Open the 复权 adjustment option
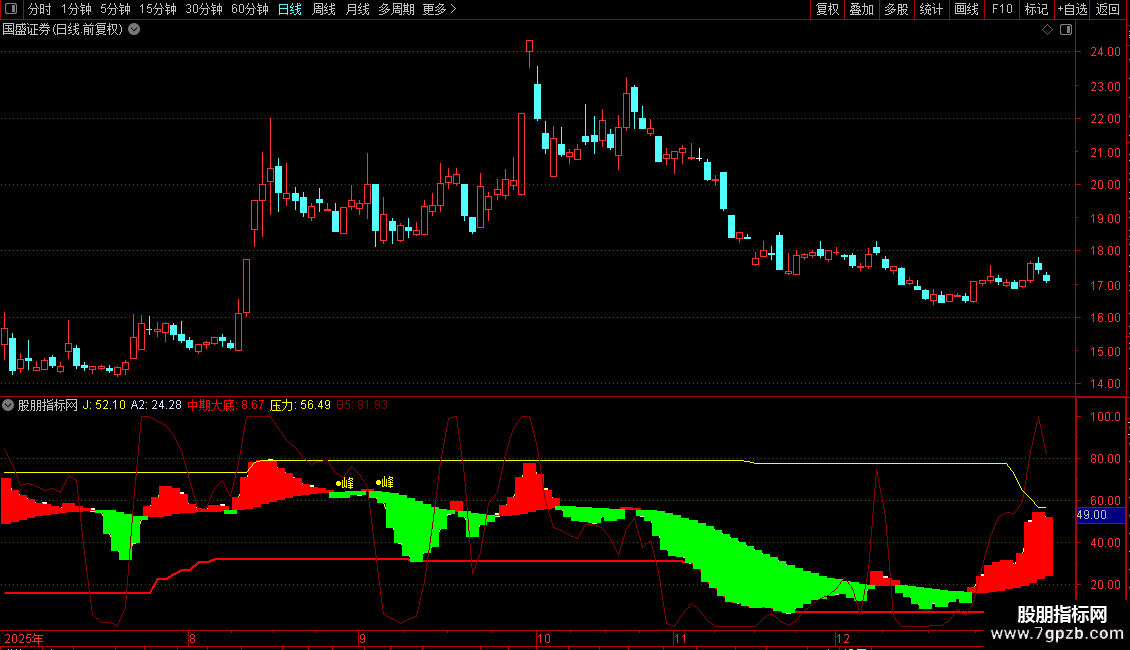Screen dimensions: 1130x650 click(x=827, y=9)
